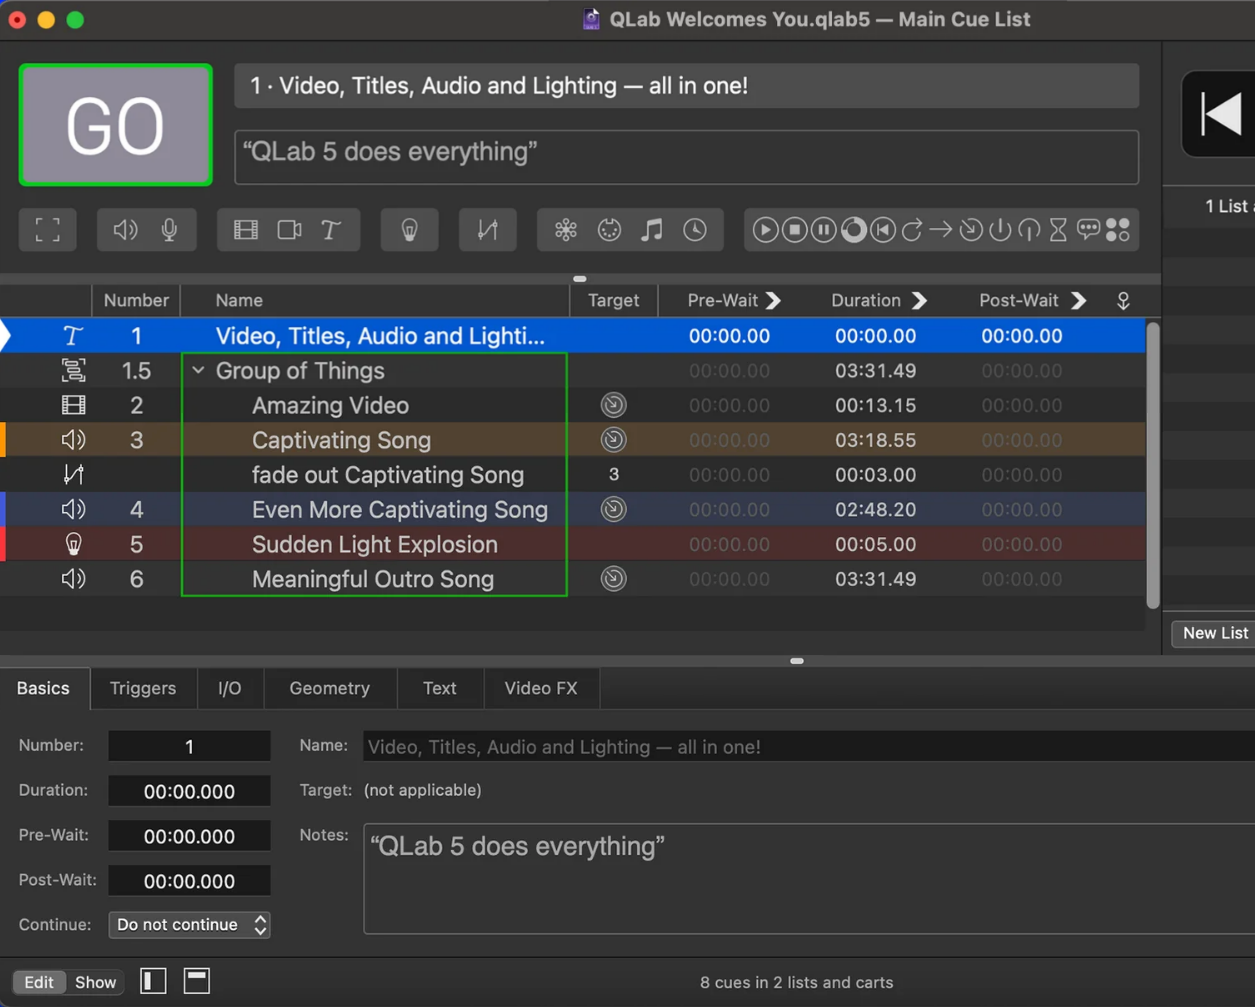Viewport: 1255px width, 1007px height.
Task: Open the I/O inspector tab
Action: pyautogui.click(x=230, y=688)
